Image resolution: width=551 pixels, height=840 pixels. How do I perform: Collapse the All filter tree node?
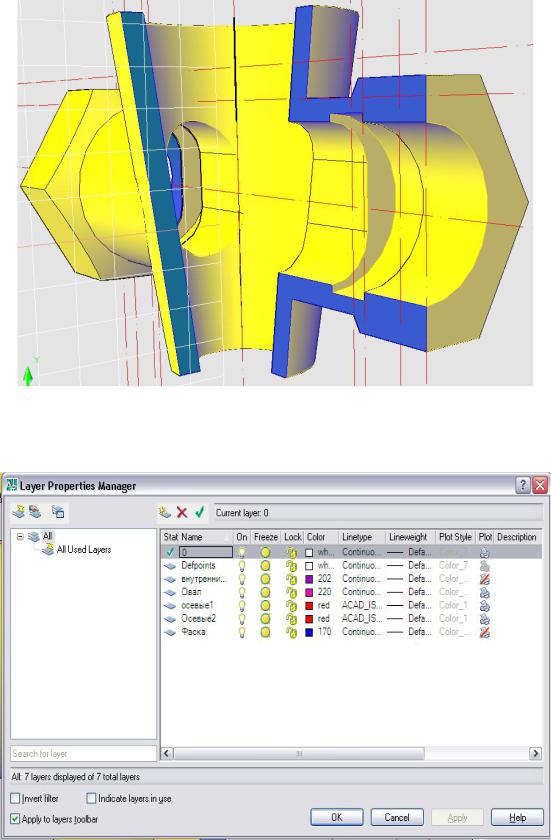click(20, 536)
